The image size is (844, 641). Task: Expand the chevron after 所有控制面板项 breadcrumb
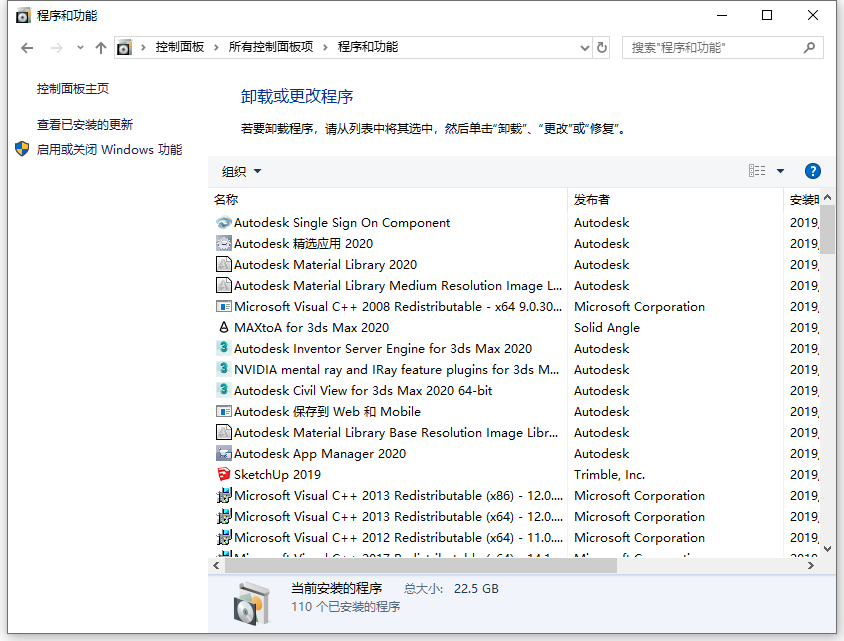point(325,47)
